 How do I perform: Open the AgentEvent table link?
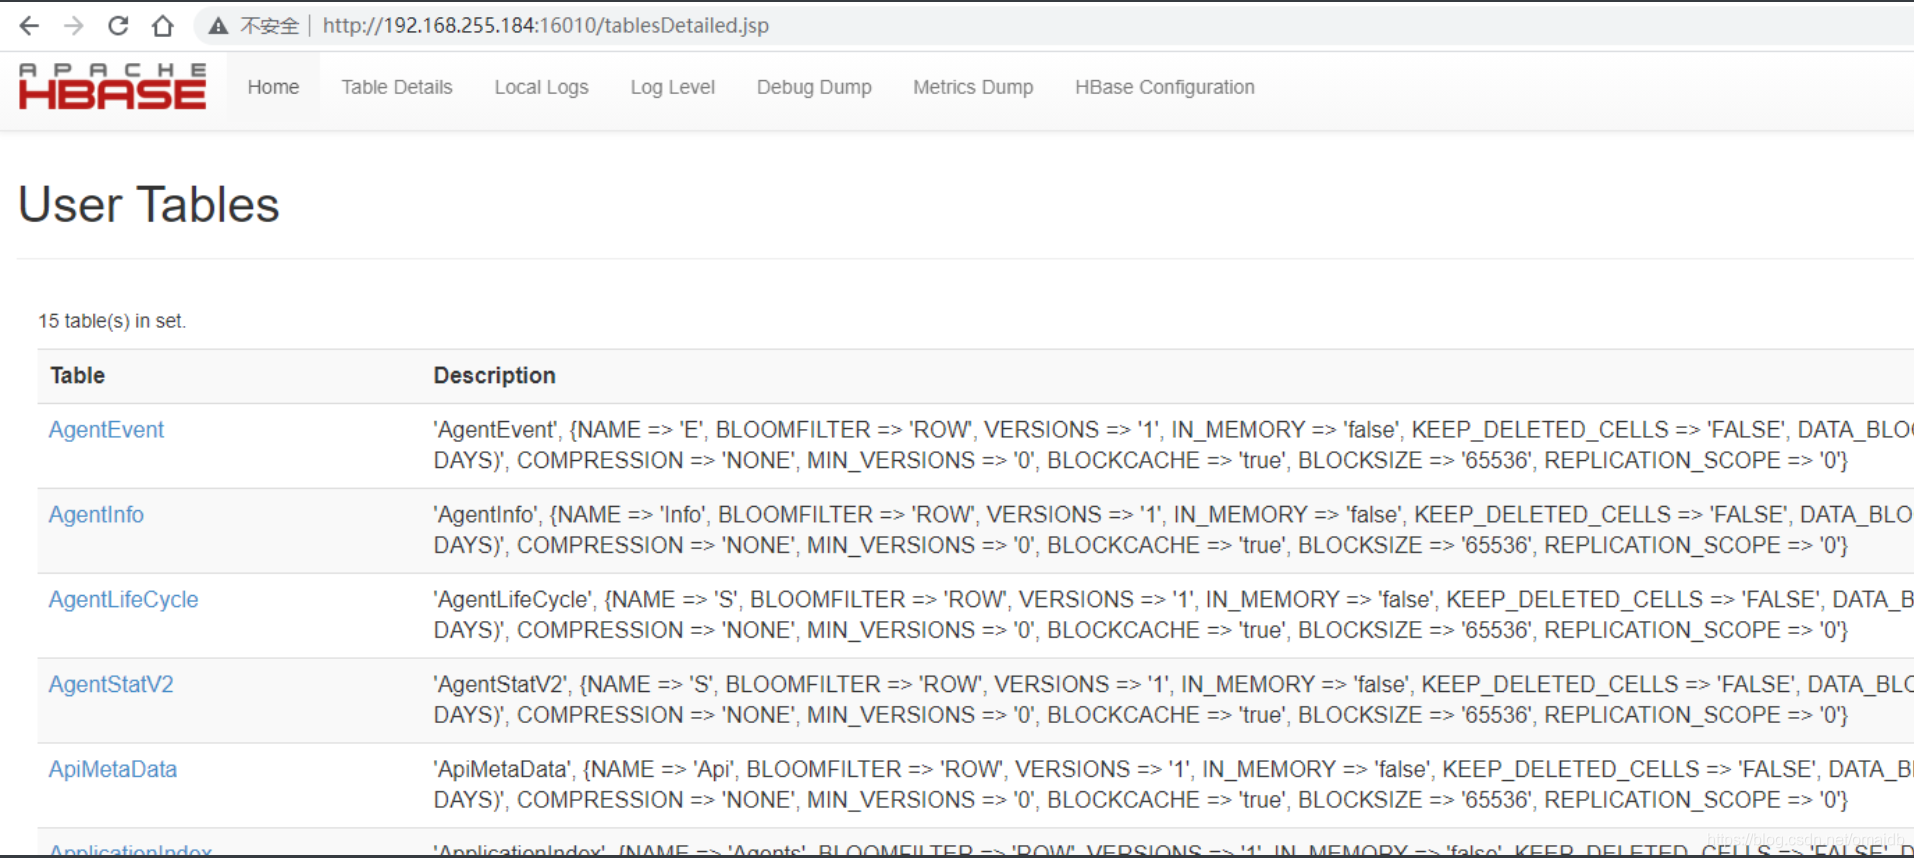pos(106,430)
